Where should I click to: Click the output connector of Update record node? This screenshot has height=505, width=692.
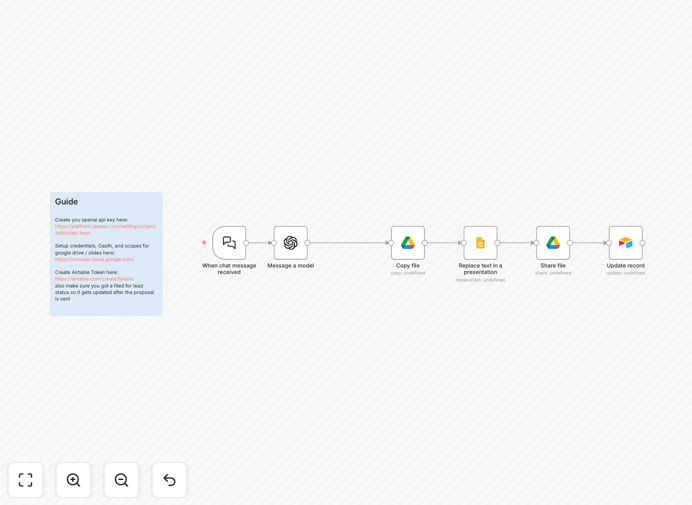coord(643,243)
